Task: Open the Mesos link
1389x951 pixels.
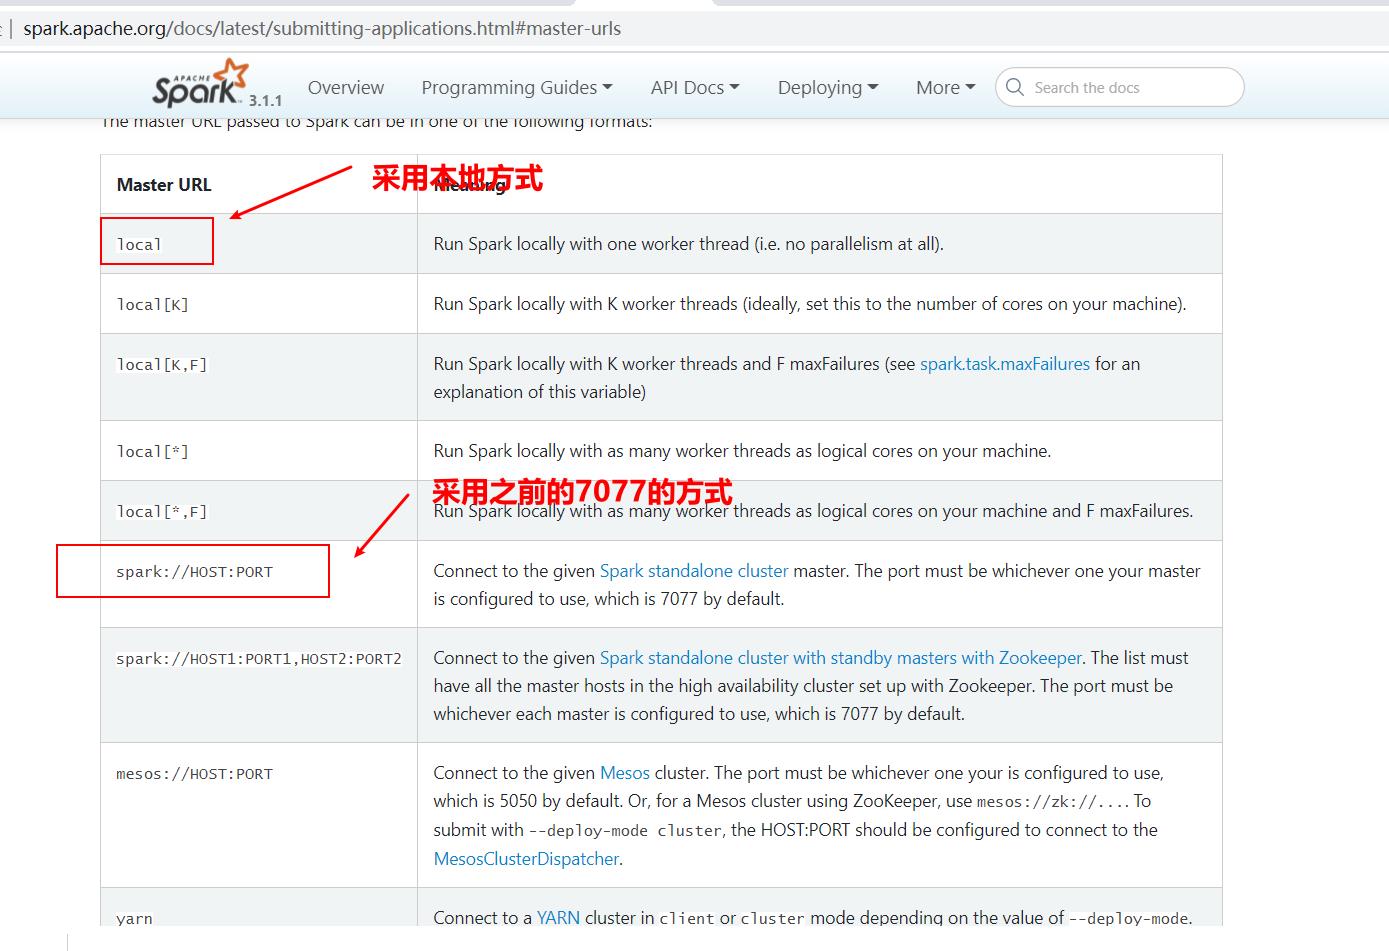Action: [625, 773]
